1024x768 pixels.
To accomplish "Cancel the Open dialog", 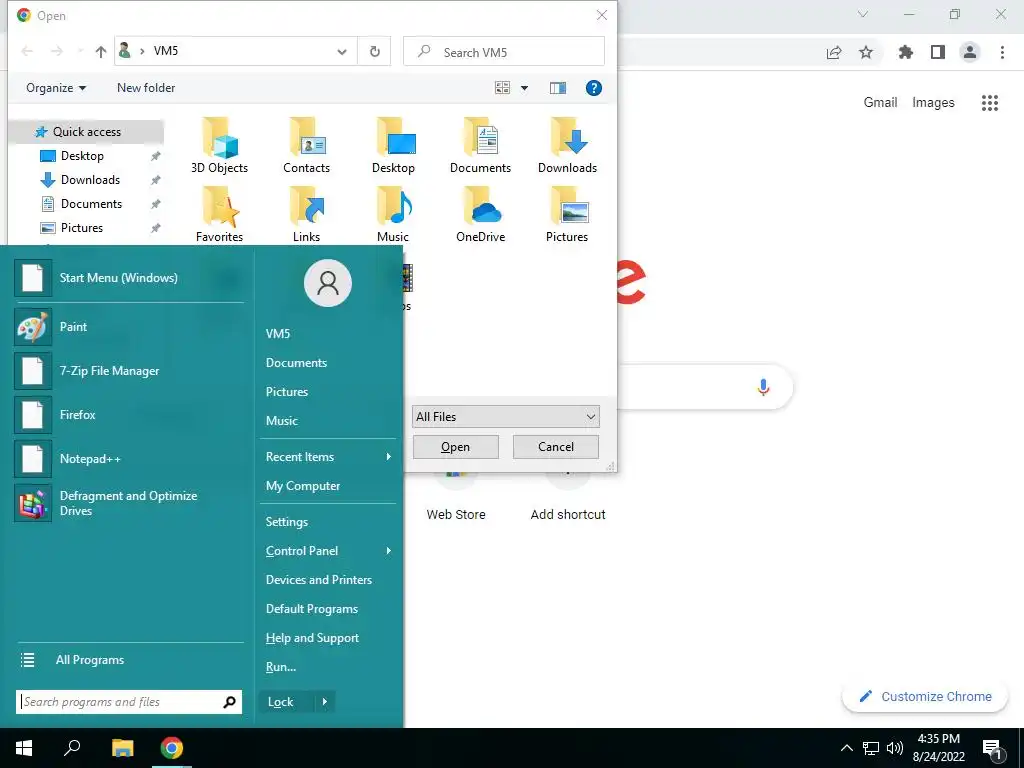I will (x=556, y=447).
